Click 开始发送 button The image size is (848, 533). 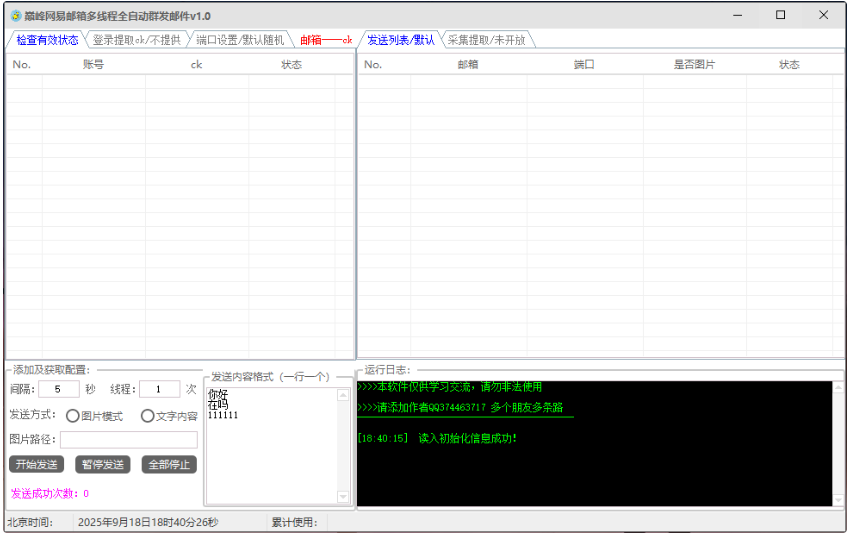click(36, 464)
